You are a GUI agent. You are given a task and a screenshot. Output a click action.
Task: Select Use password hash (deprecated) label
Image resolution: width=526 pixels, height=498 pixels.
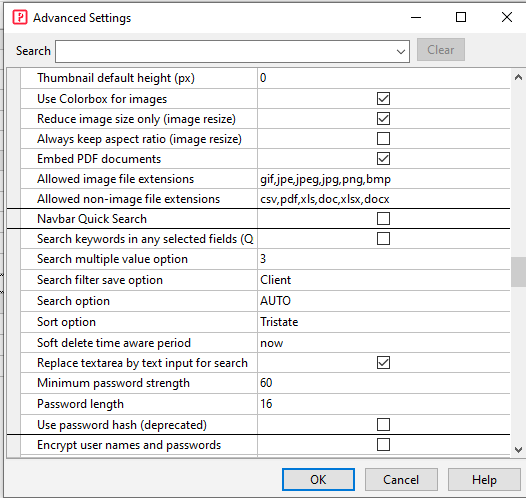tap(122, 425)
